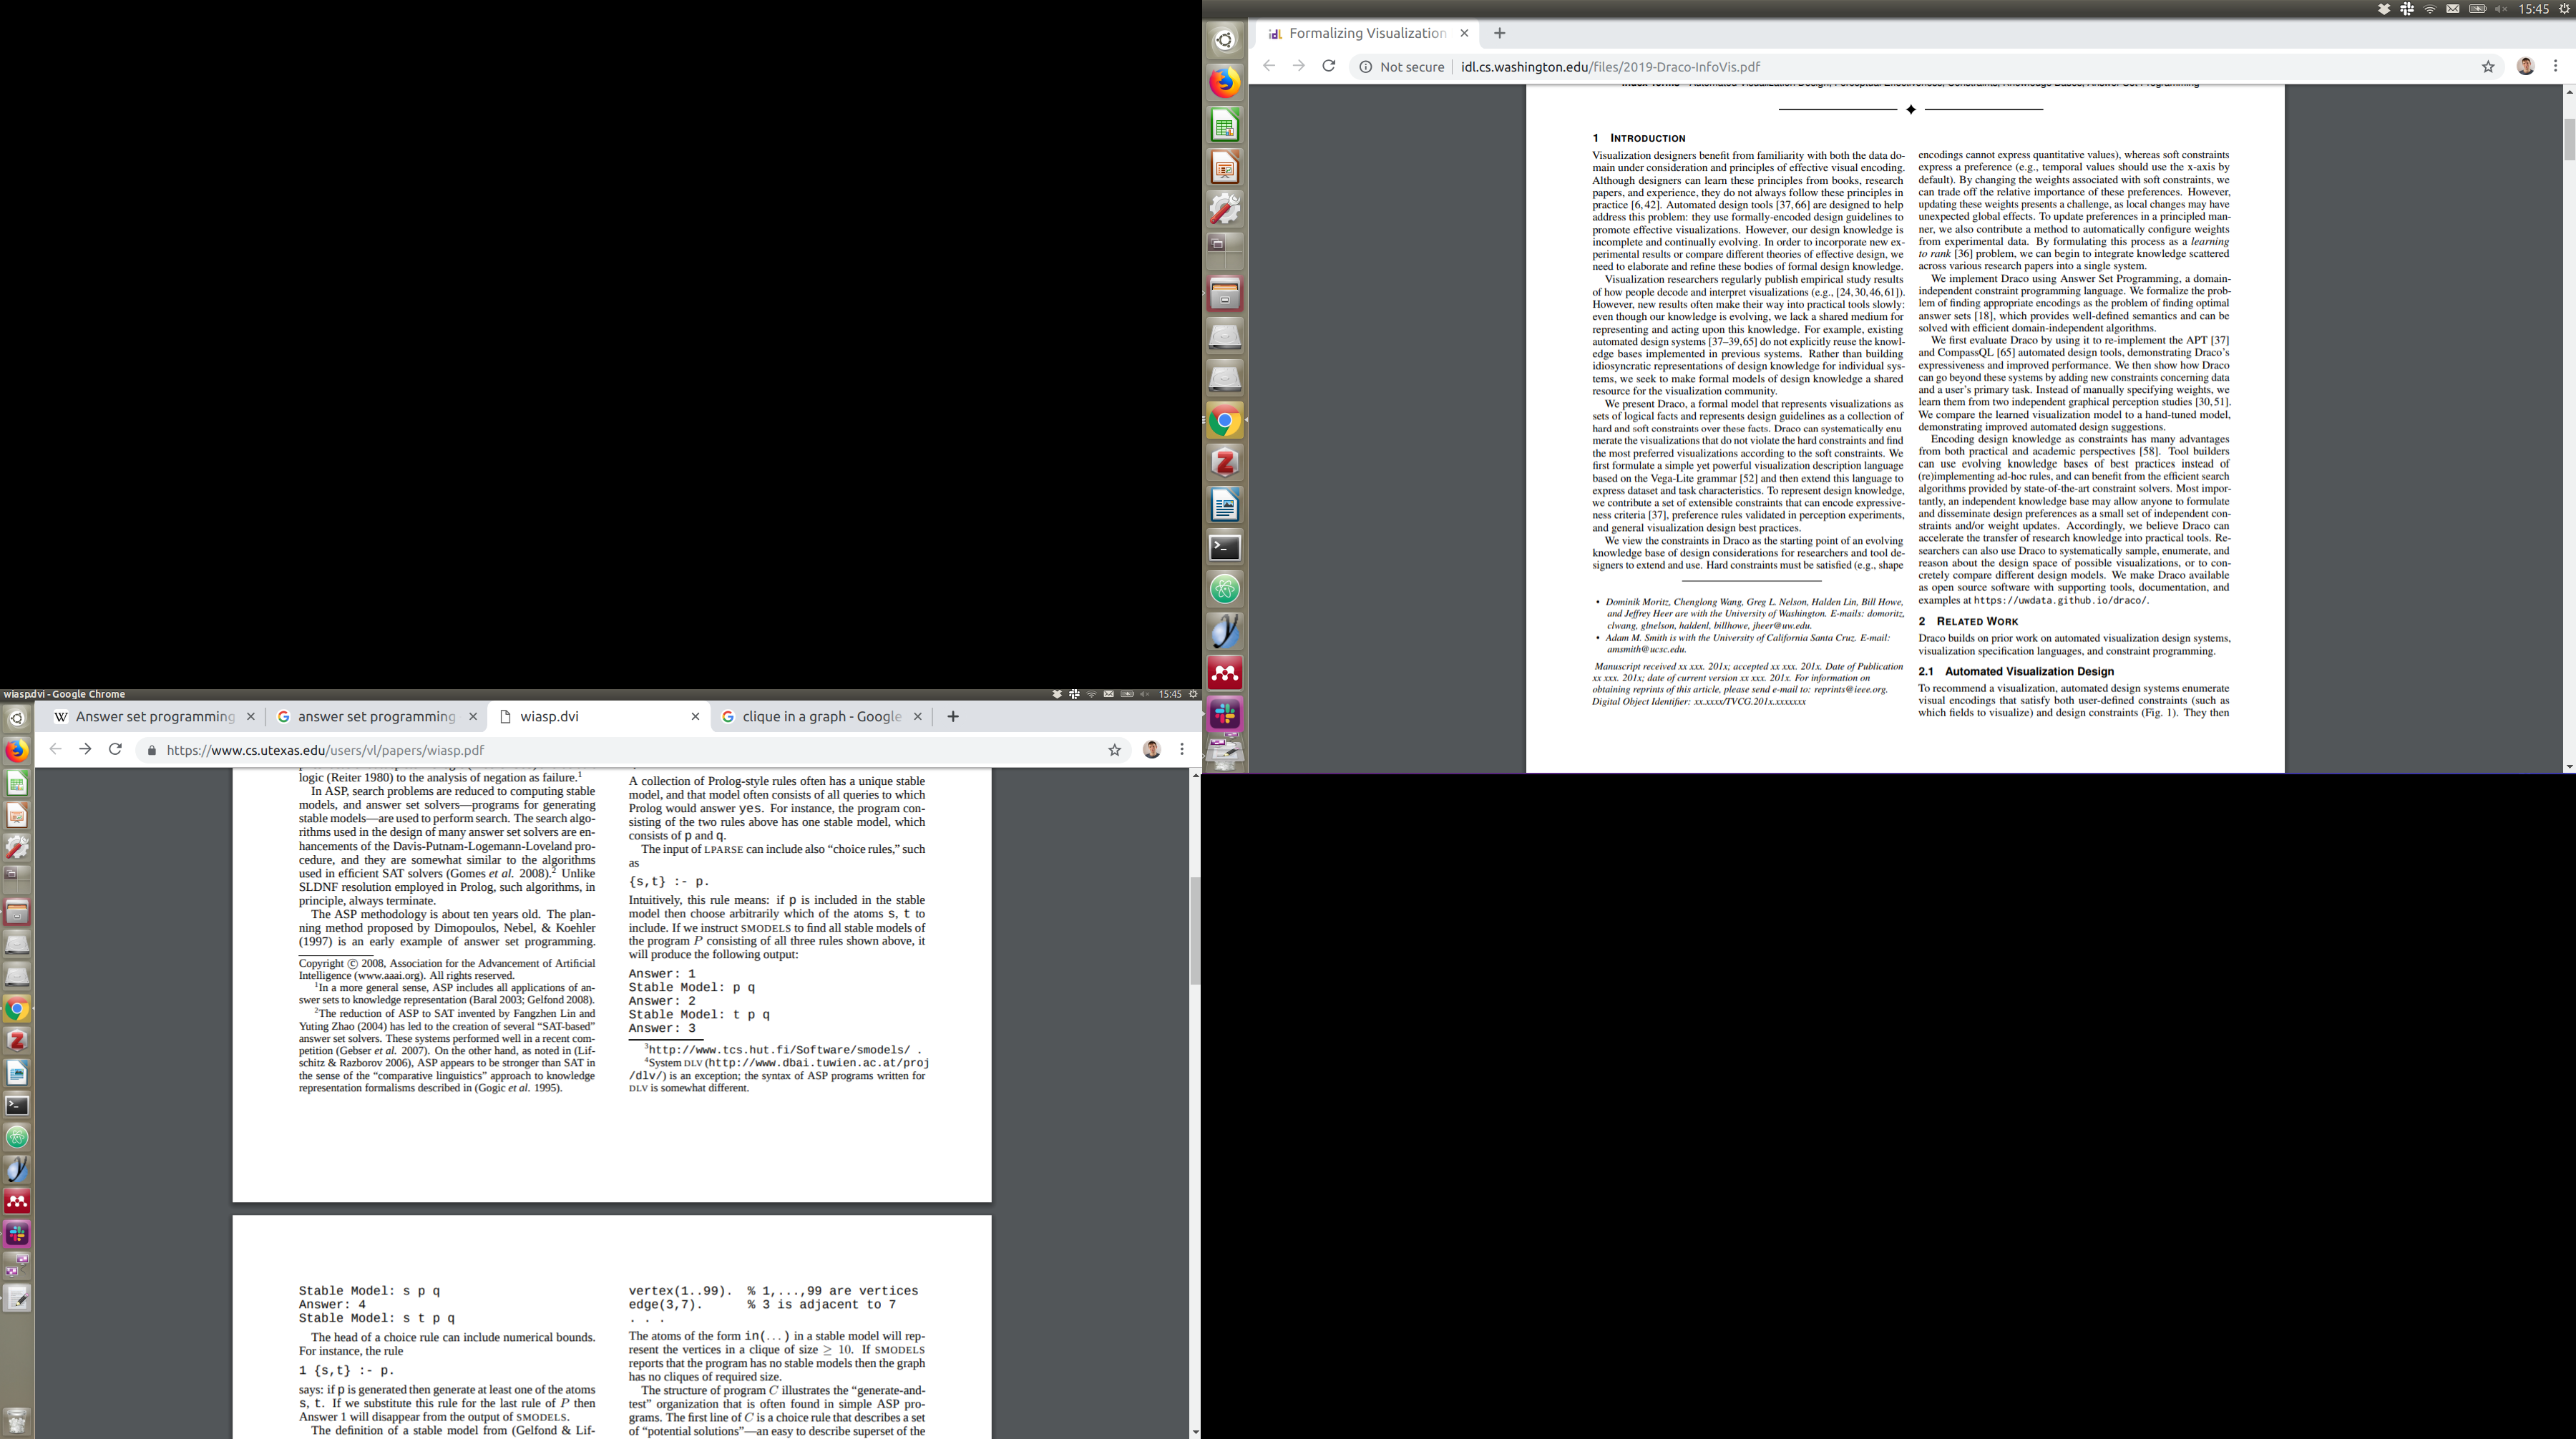Launch Terminal from the right dock
This screenshot has width=2576, height=1439.
point(1225,547)
